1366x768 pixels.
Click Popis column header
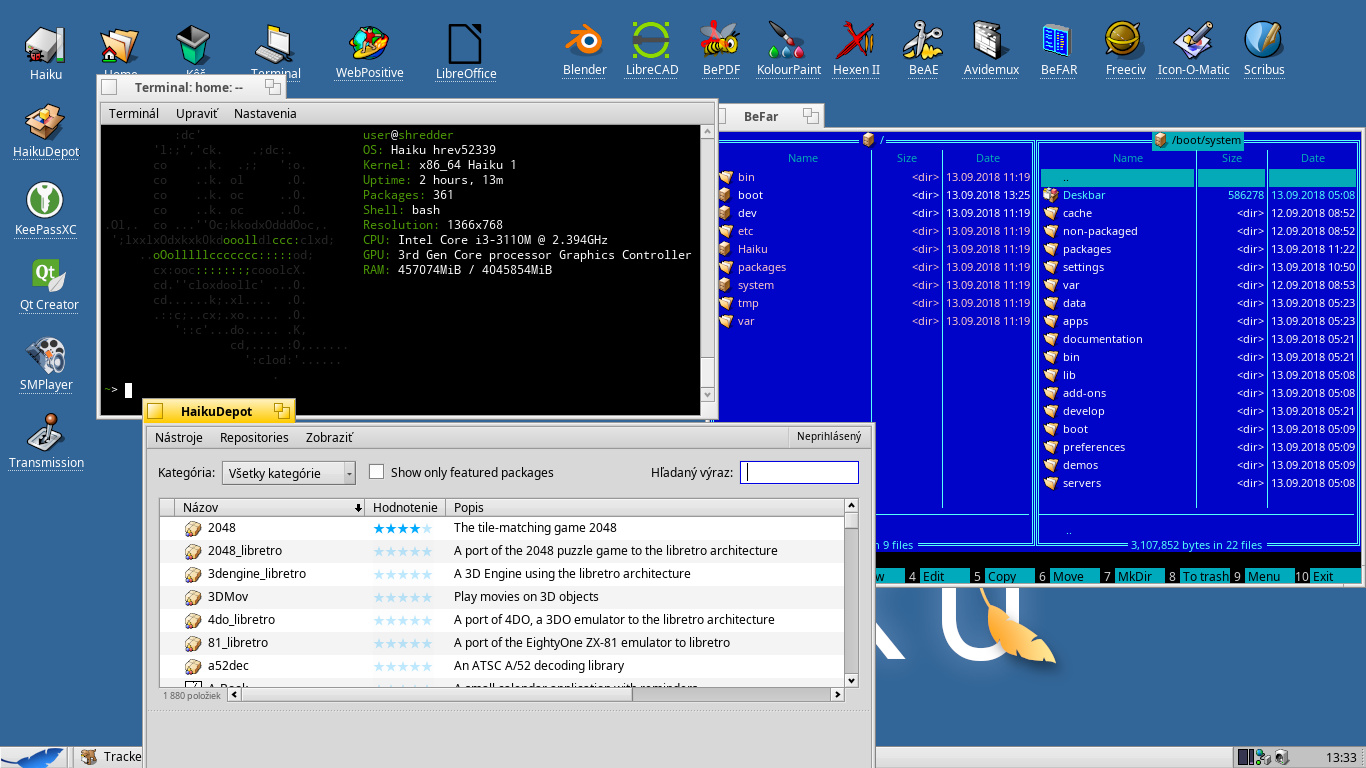tap(645, 507)
